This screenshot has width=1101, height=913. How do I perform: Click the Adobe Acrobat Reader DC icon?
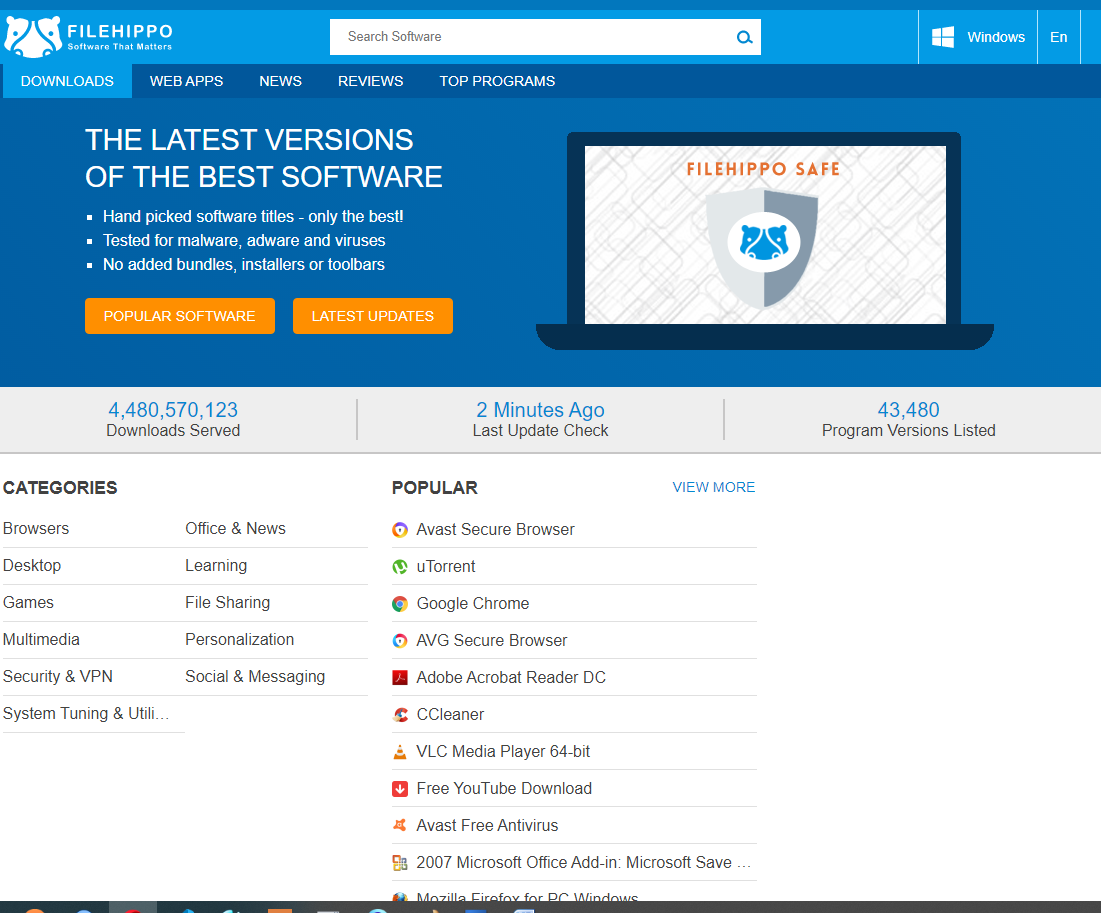(400, 678)
